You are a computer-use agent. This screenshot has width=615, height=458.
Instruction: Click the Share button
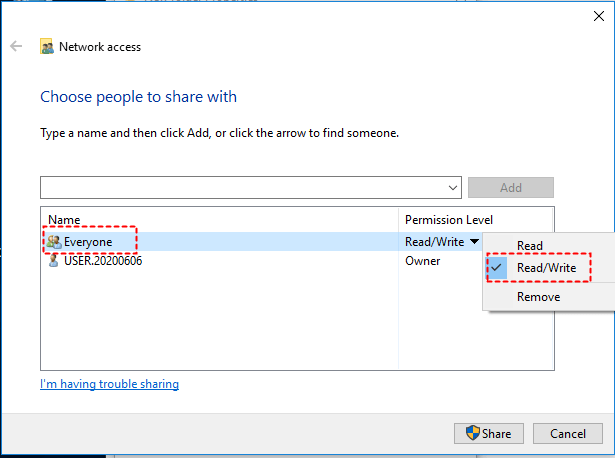[489, 433]
